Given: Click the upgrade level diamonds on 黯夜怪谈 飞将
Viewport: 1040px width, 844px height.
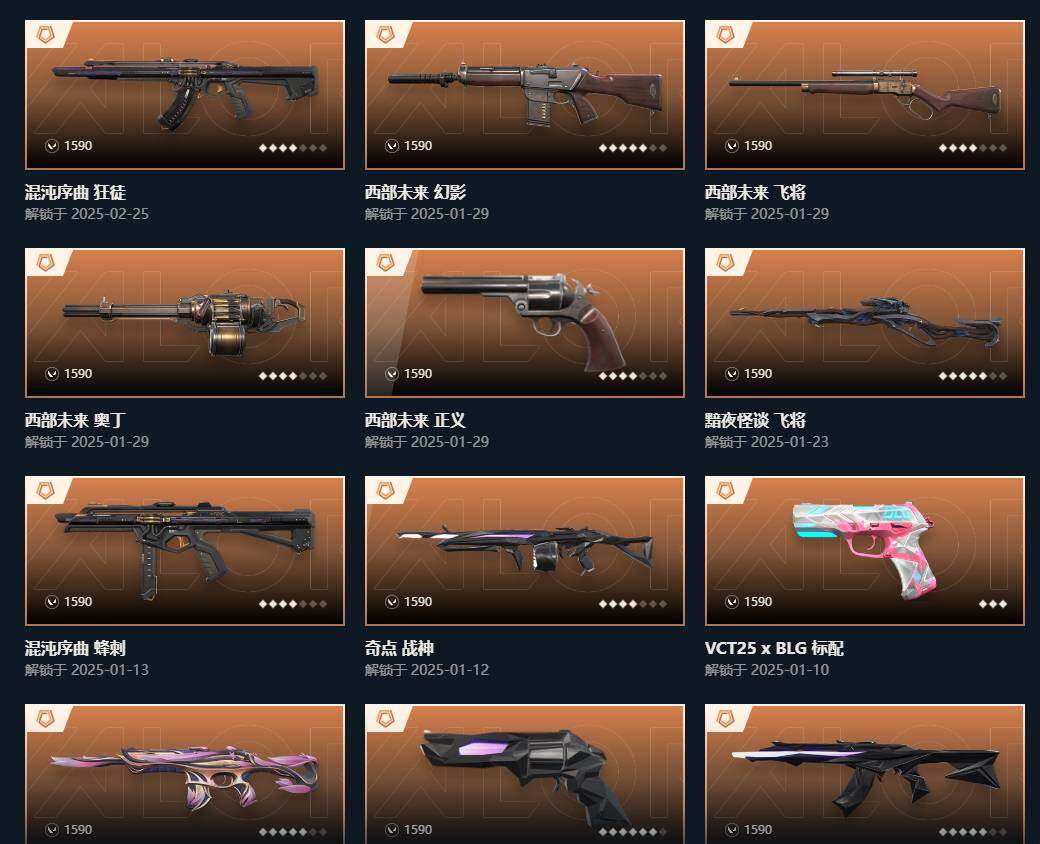Looking at the screenshot, I should 973,376.
